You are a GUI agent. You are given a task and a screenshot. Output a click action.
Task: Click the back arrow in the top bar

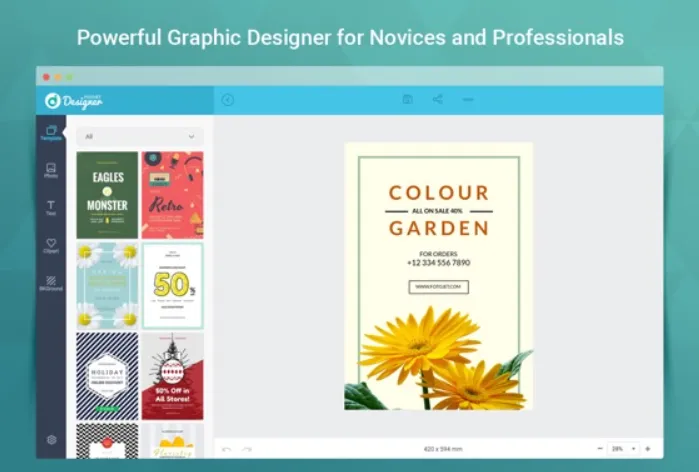click(227, 100)
